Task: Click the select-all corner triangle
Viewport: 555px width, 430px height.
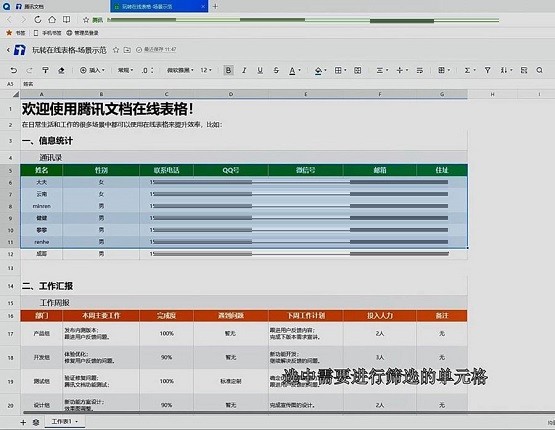Action: tap(16, 94)
